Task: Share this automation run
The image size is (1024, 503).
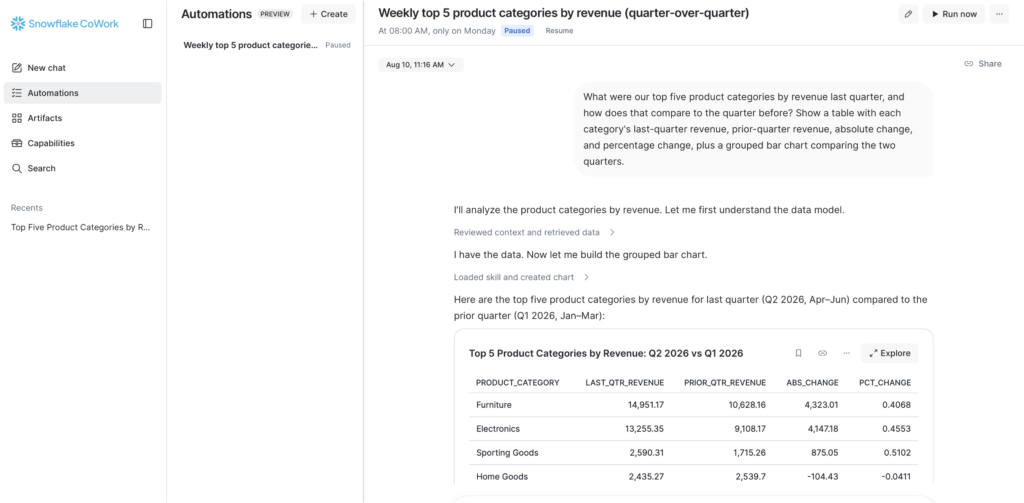Action: [x=983, y=64]
